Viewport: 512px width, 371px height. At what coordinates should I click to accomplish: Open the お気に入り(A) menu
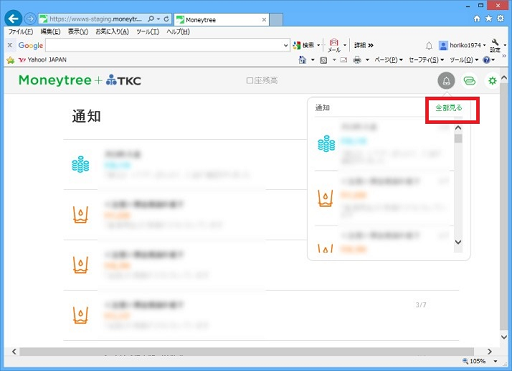(112, 32)
